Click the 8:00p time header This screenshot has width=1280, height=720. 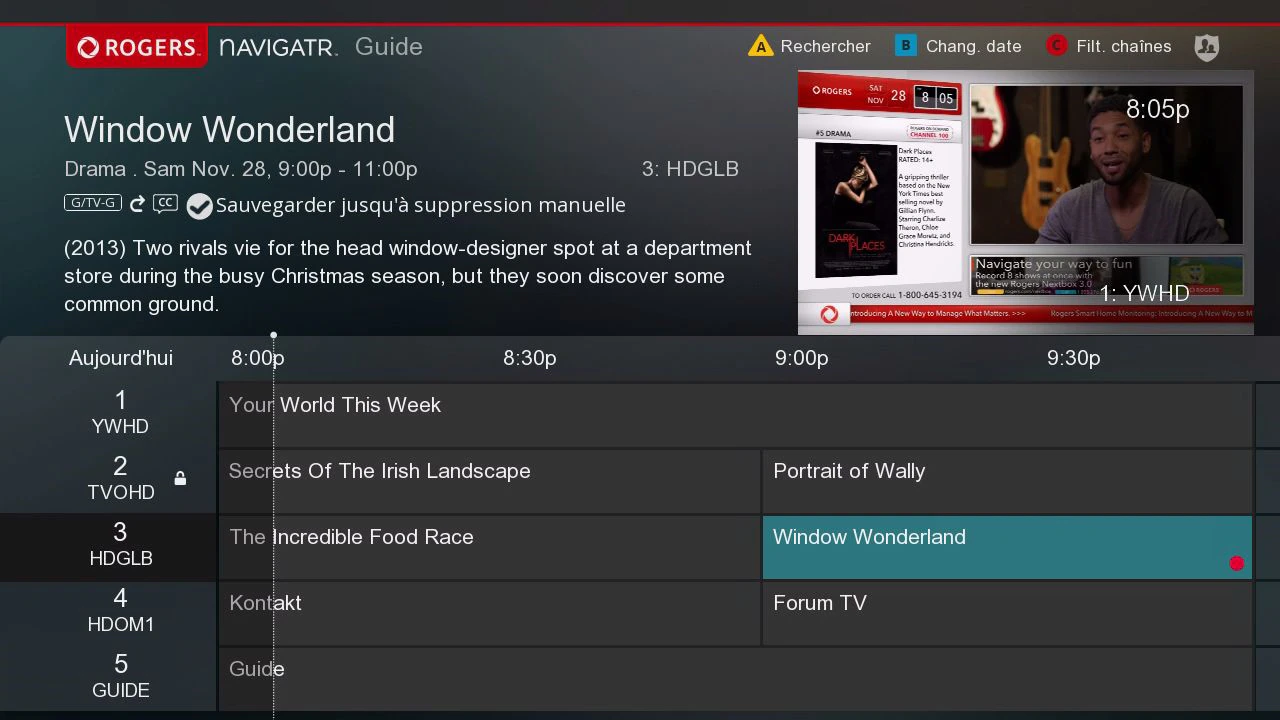[258, 358]
